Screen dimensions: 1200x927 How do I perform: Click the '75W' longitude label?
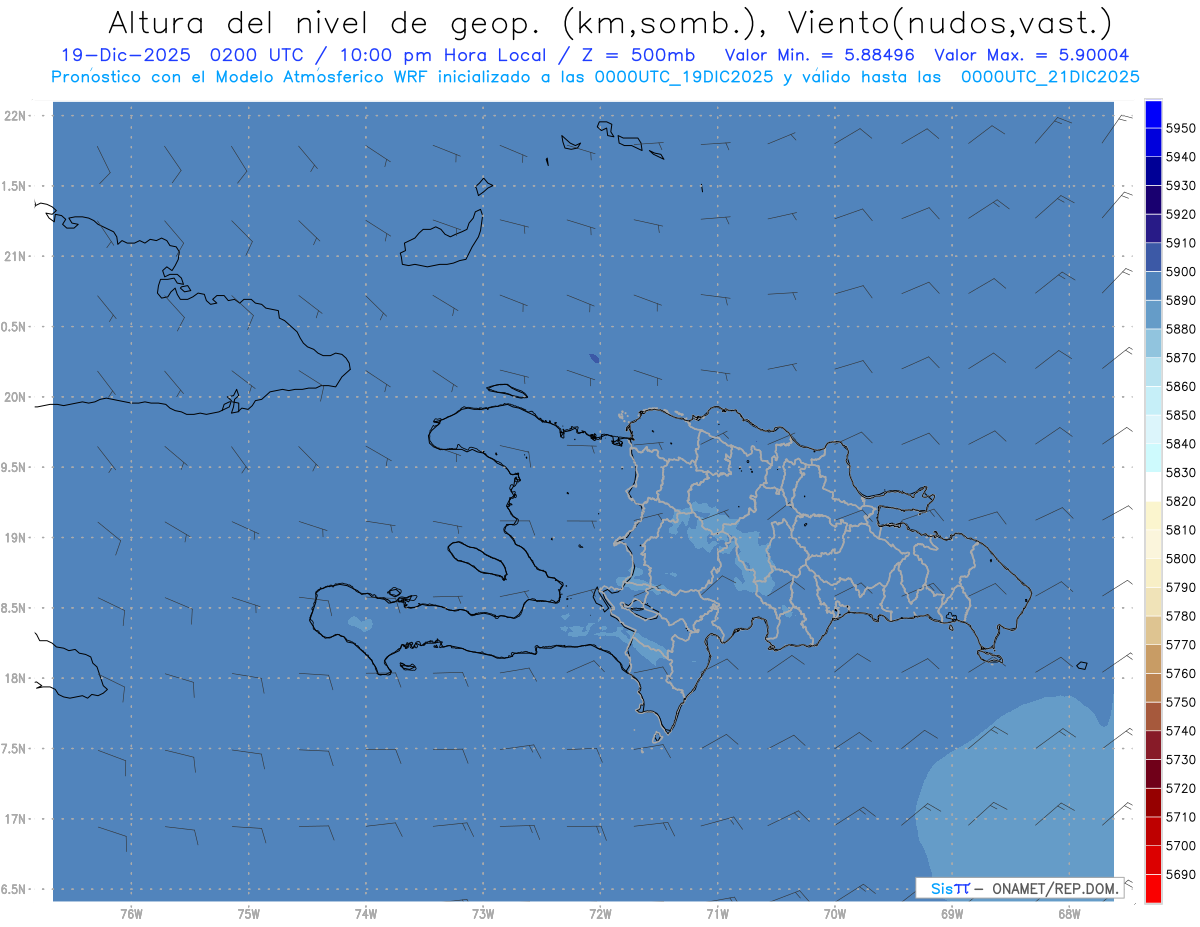[x=249, y=914]
